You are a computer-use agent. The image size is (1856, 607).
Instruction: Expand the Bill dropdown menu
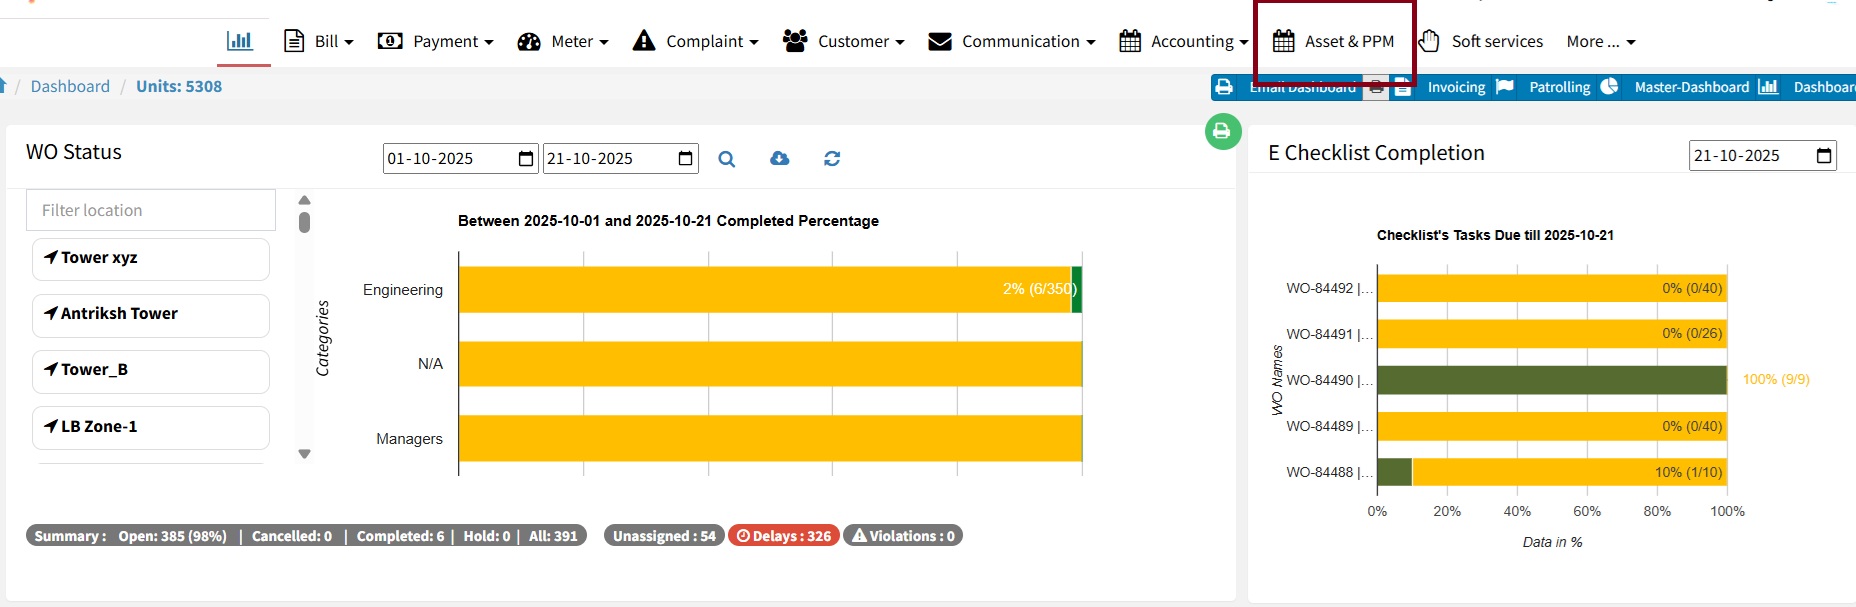coord(319,41)
